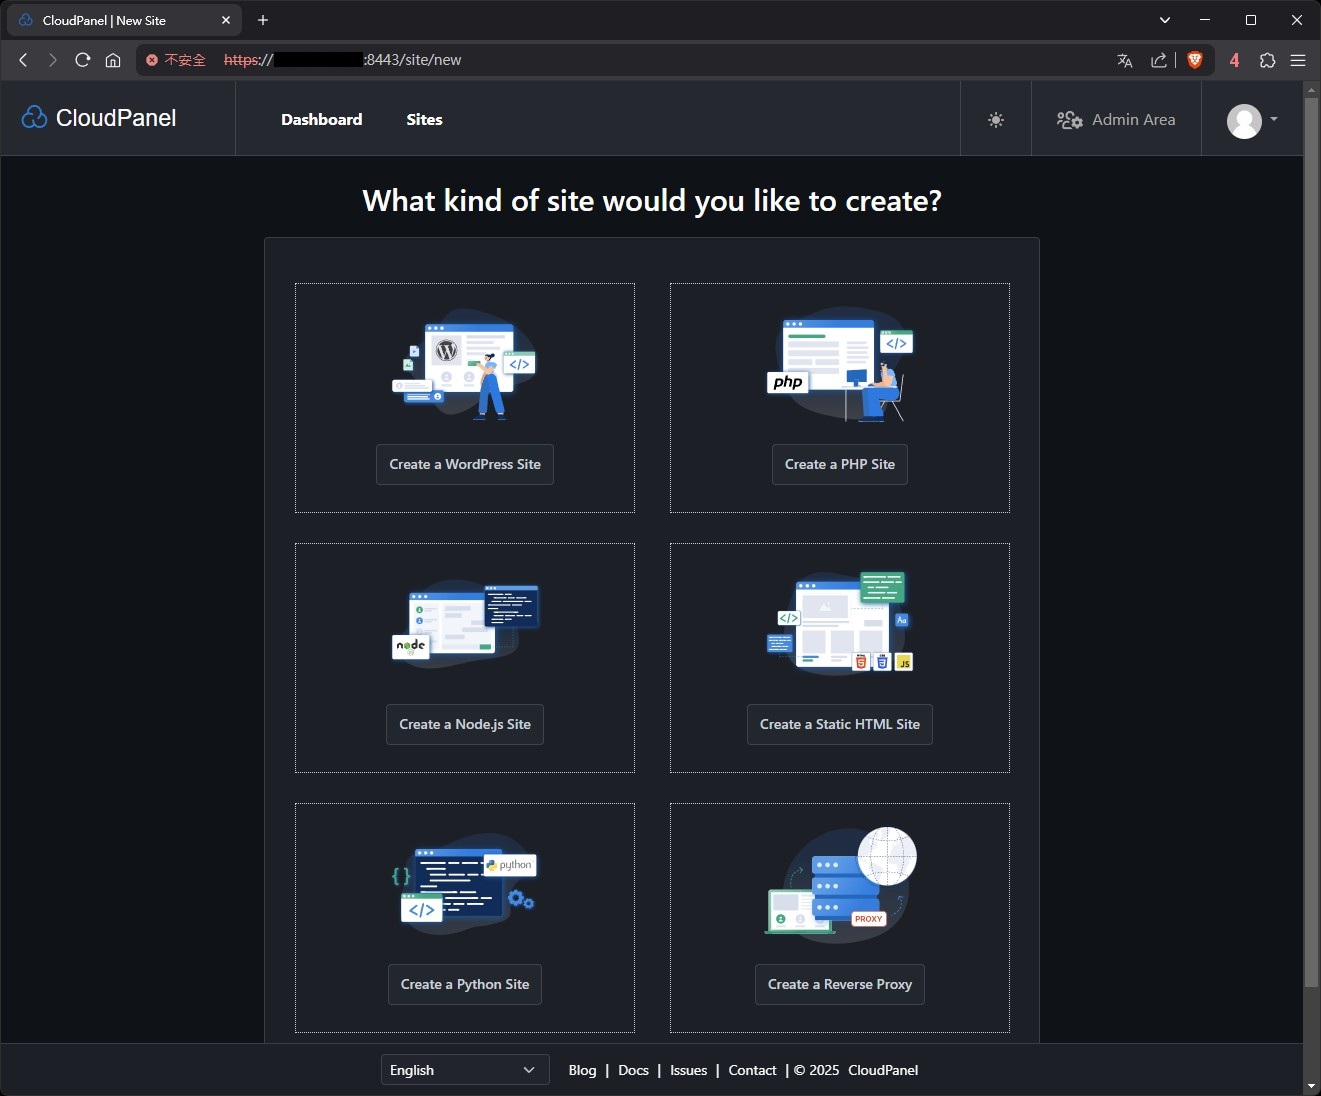Click the page vertical scrollbar thumb

click(1311, 542)
